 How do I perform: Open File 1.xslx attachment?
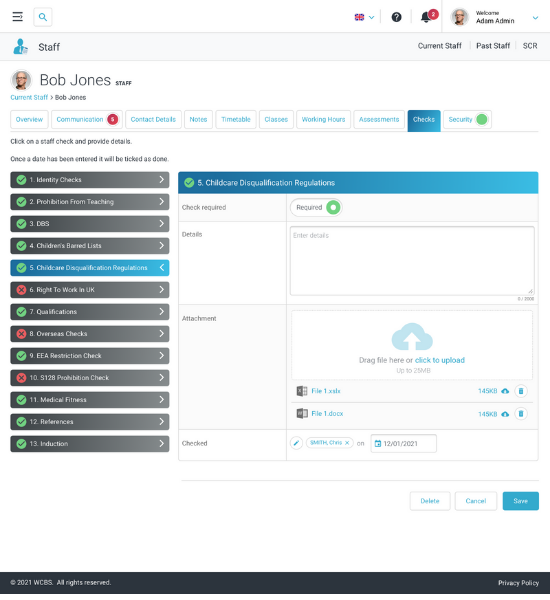pyautogui.click(x=326, y=391)
